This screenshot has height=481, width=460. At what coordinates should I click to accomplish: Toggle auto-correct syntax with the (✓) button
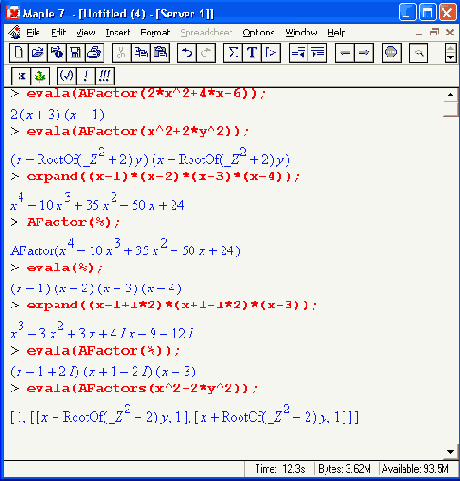pyautogui.click(x=67, y=76)
